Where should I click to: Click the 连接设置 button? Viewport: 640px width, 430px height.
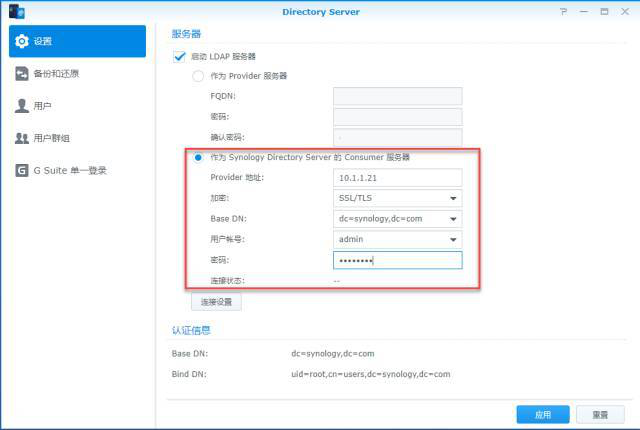(216, 302)
